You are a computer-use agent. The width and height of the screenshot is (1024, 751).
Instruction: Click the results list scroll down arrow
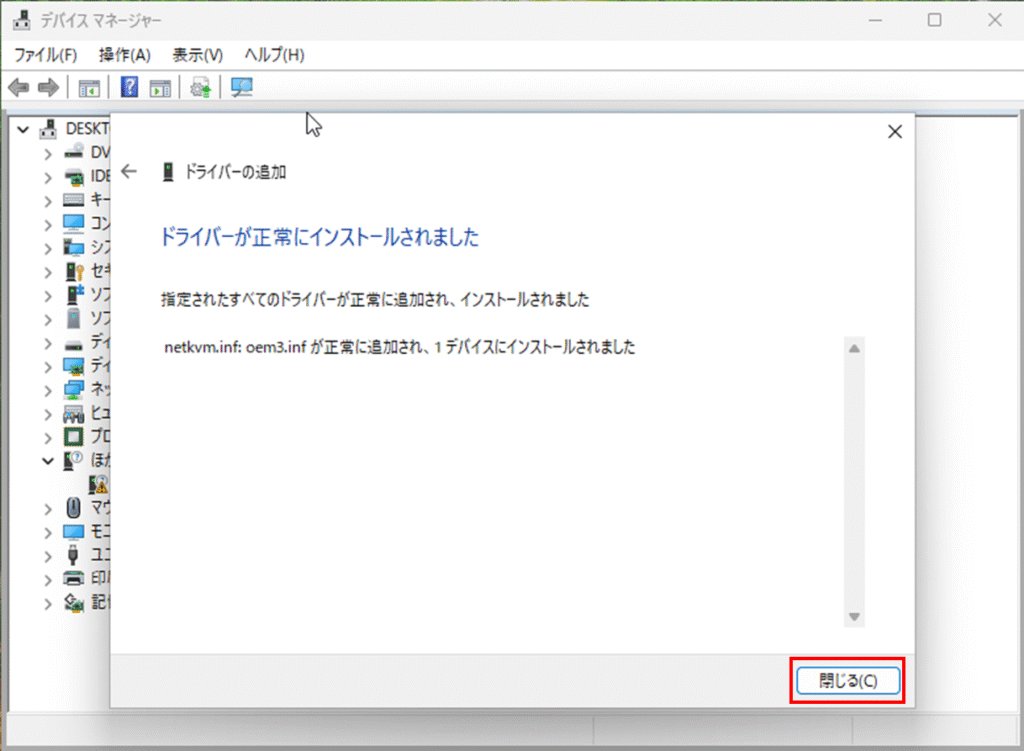(x=854, y=617)
